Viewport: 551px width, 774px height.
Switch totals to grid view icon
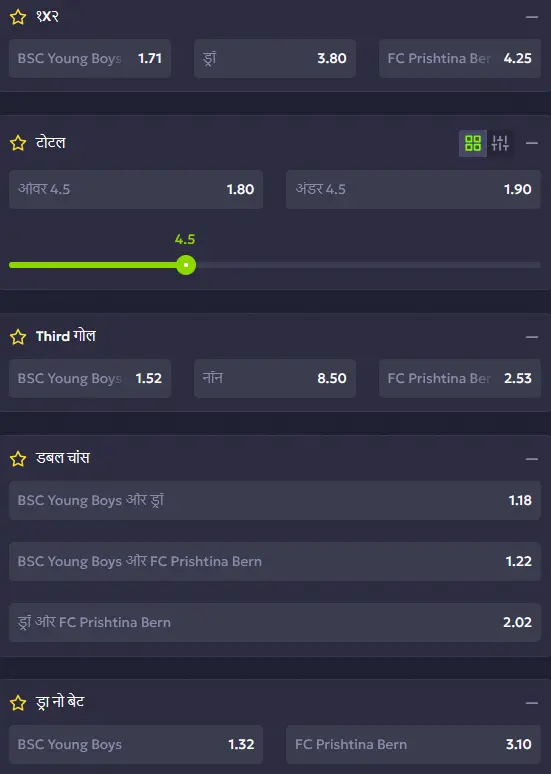click(x=472, y=143)
